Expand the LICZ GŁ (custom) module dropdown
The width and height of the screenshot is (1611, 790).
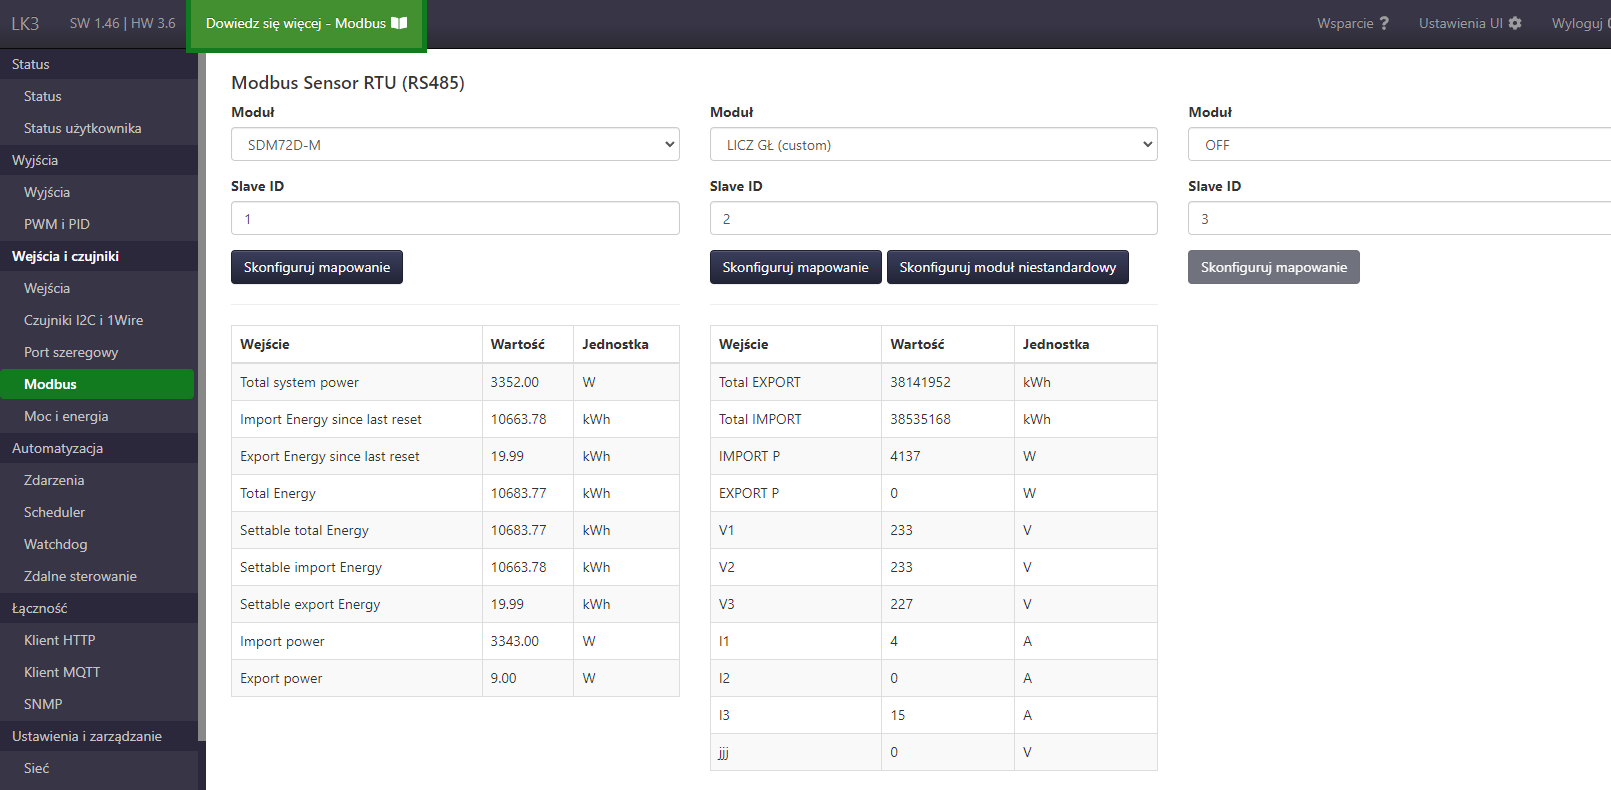pyautogui.click(x=933, y=145)
